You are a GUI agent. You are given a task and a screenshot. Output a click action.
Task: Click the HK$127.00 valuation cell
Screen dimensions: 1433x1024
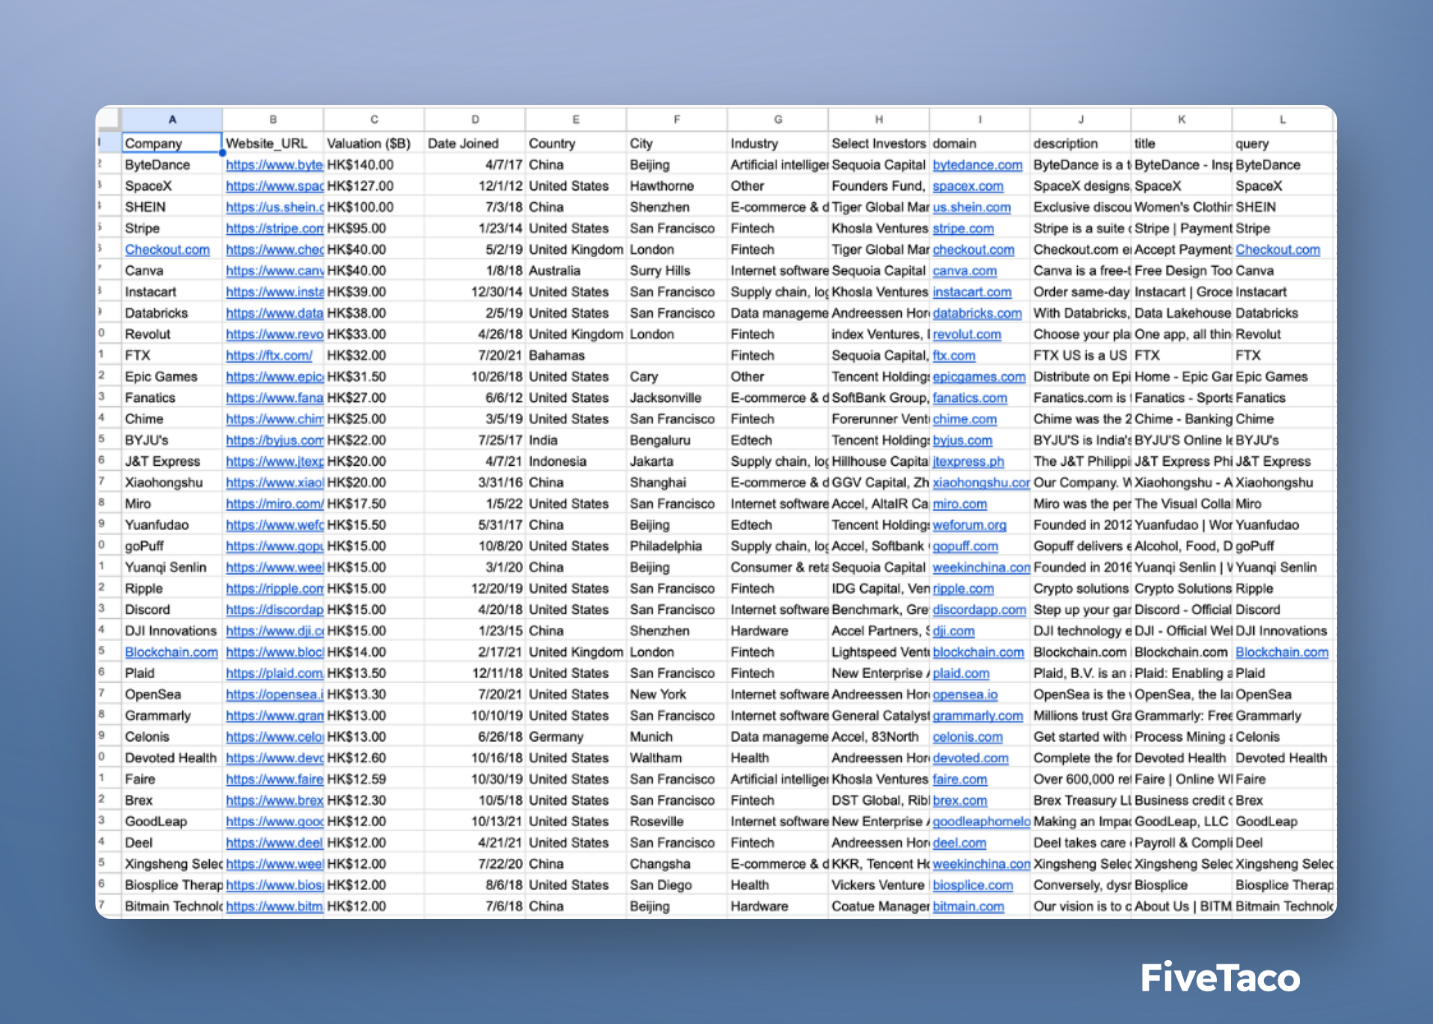[374, 186]
